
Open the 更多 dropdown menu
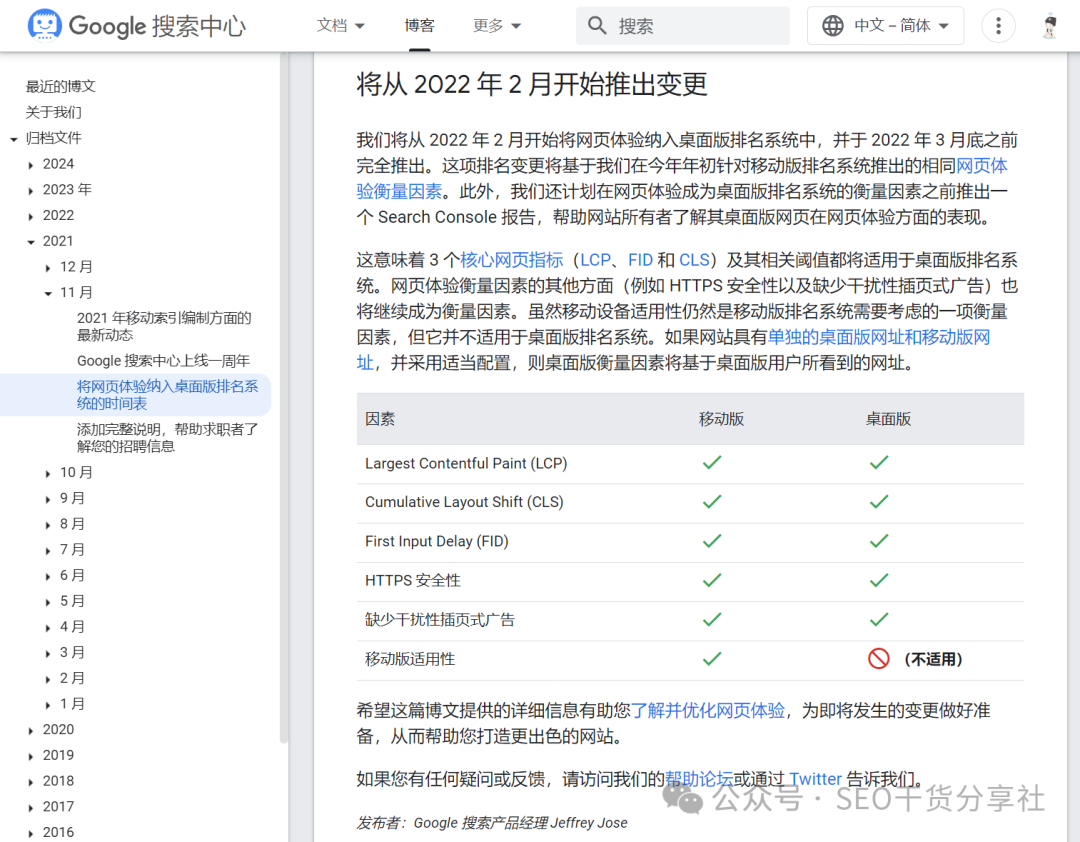pos(497,25)
